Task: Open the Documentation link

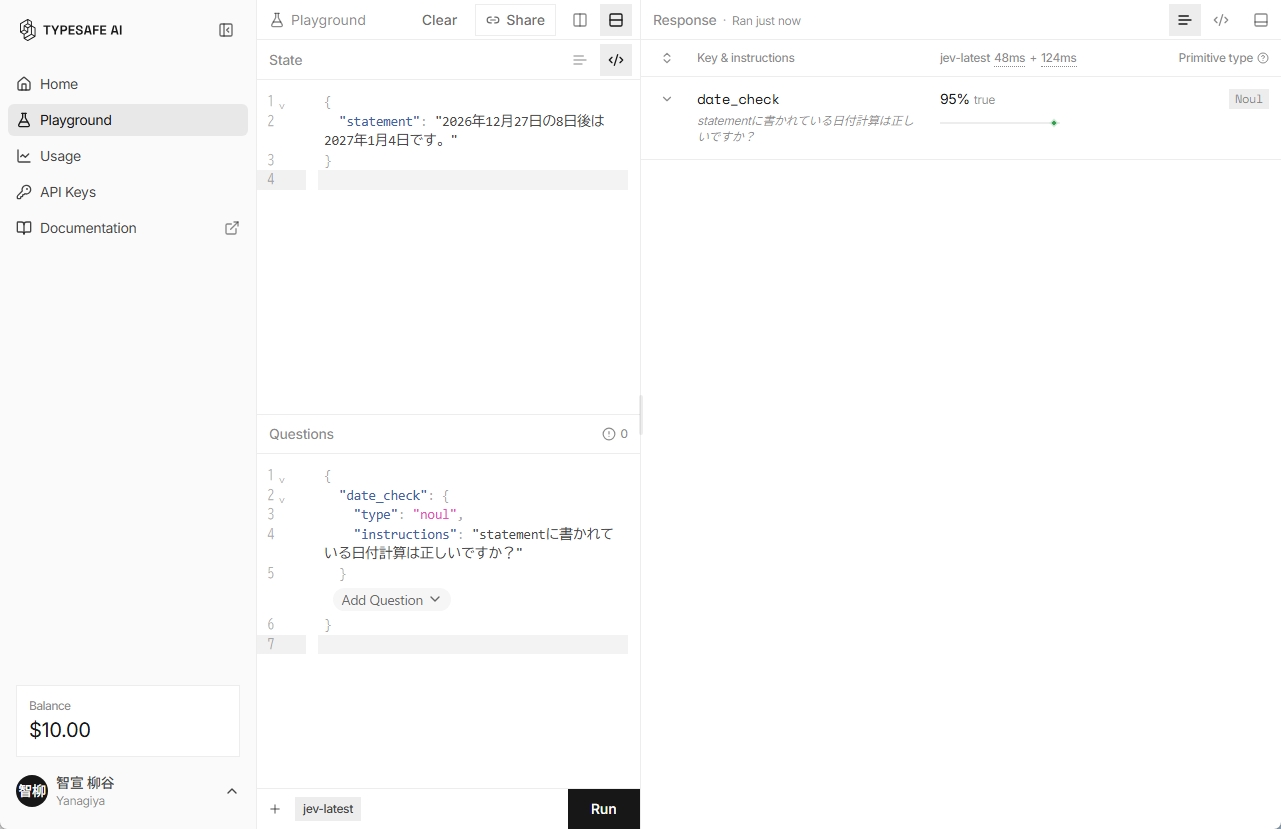Action: [x=128, y=228]
